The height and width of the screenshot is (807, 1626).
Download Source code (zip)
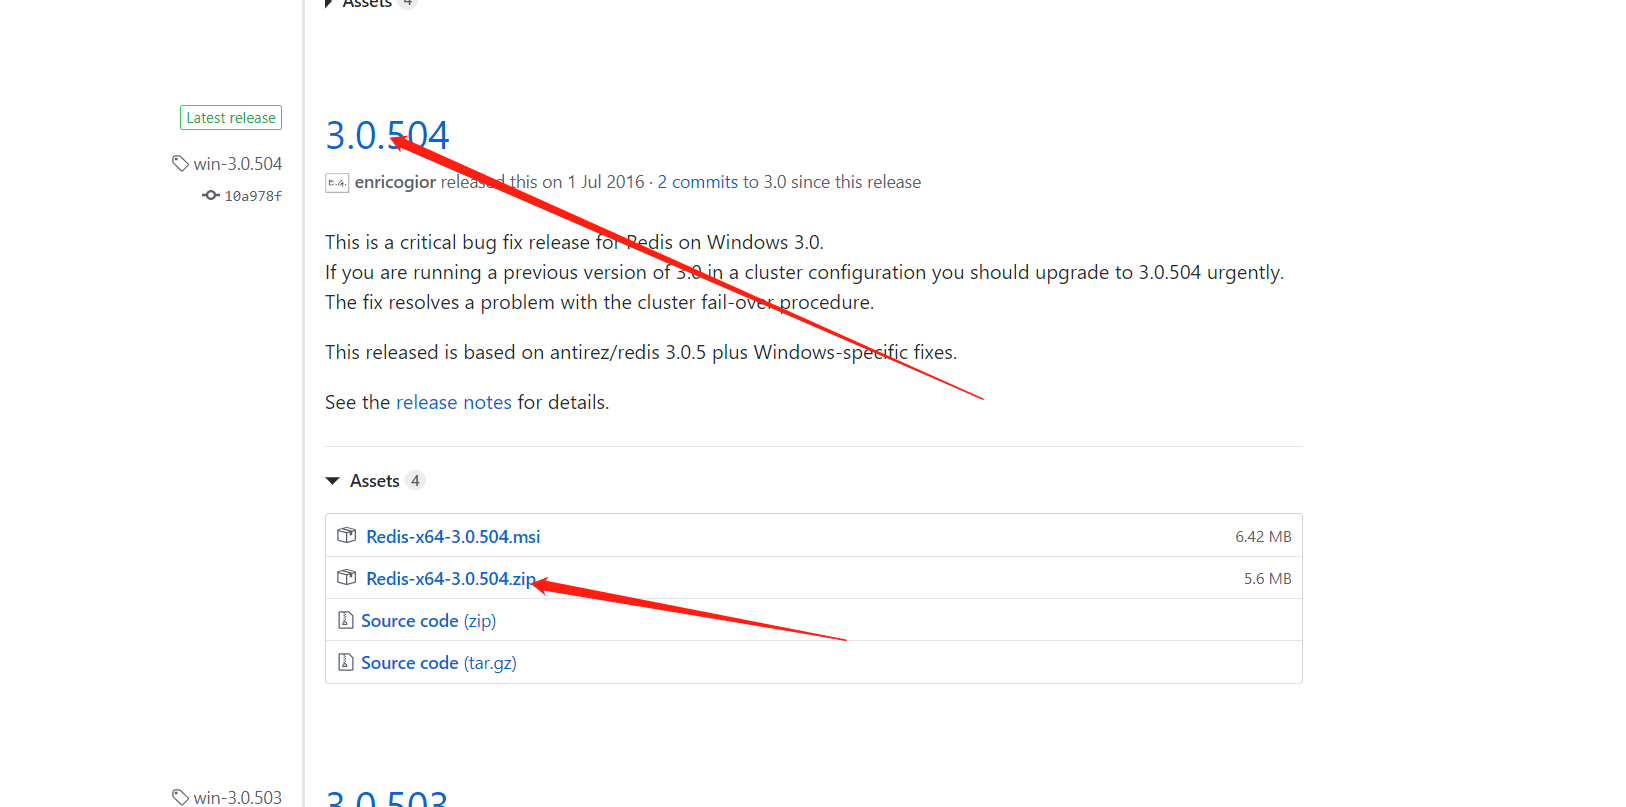(x=428, y=621)
